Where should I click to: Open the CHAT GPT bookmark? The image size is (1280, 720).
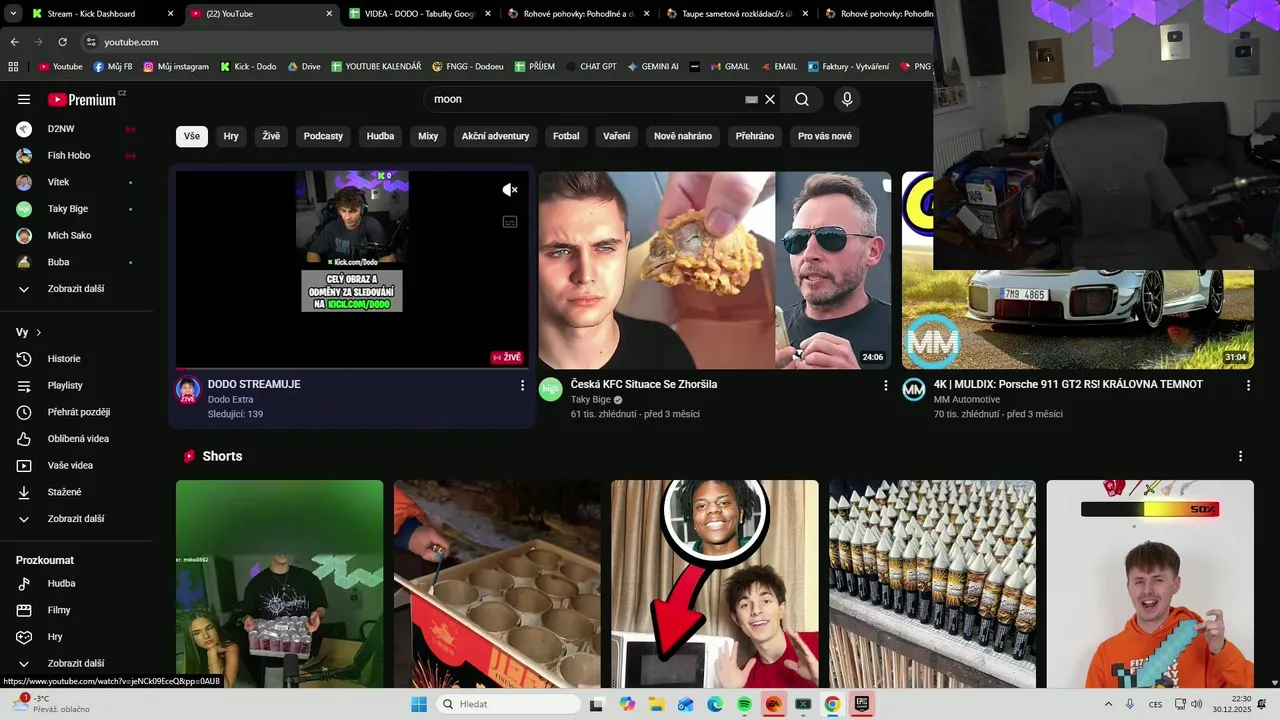point(591,67)
